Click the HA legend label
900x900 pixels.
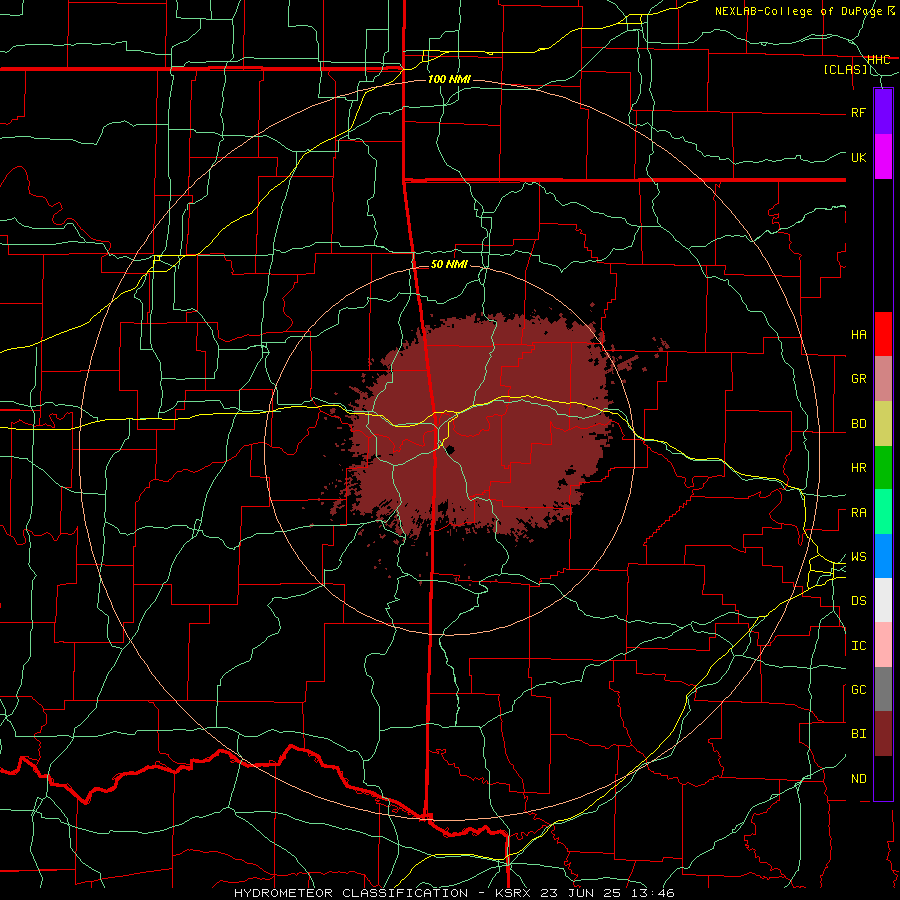(859, 335)
